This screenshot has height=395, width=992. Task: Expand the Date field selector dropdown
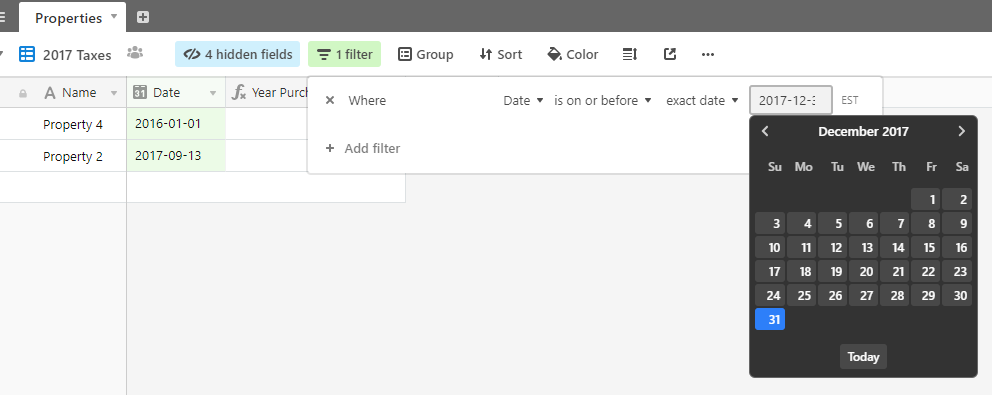tap(523, 100)
